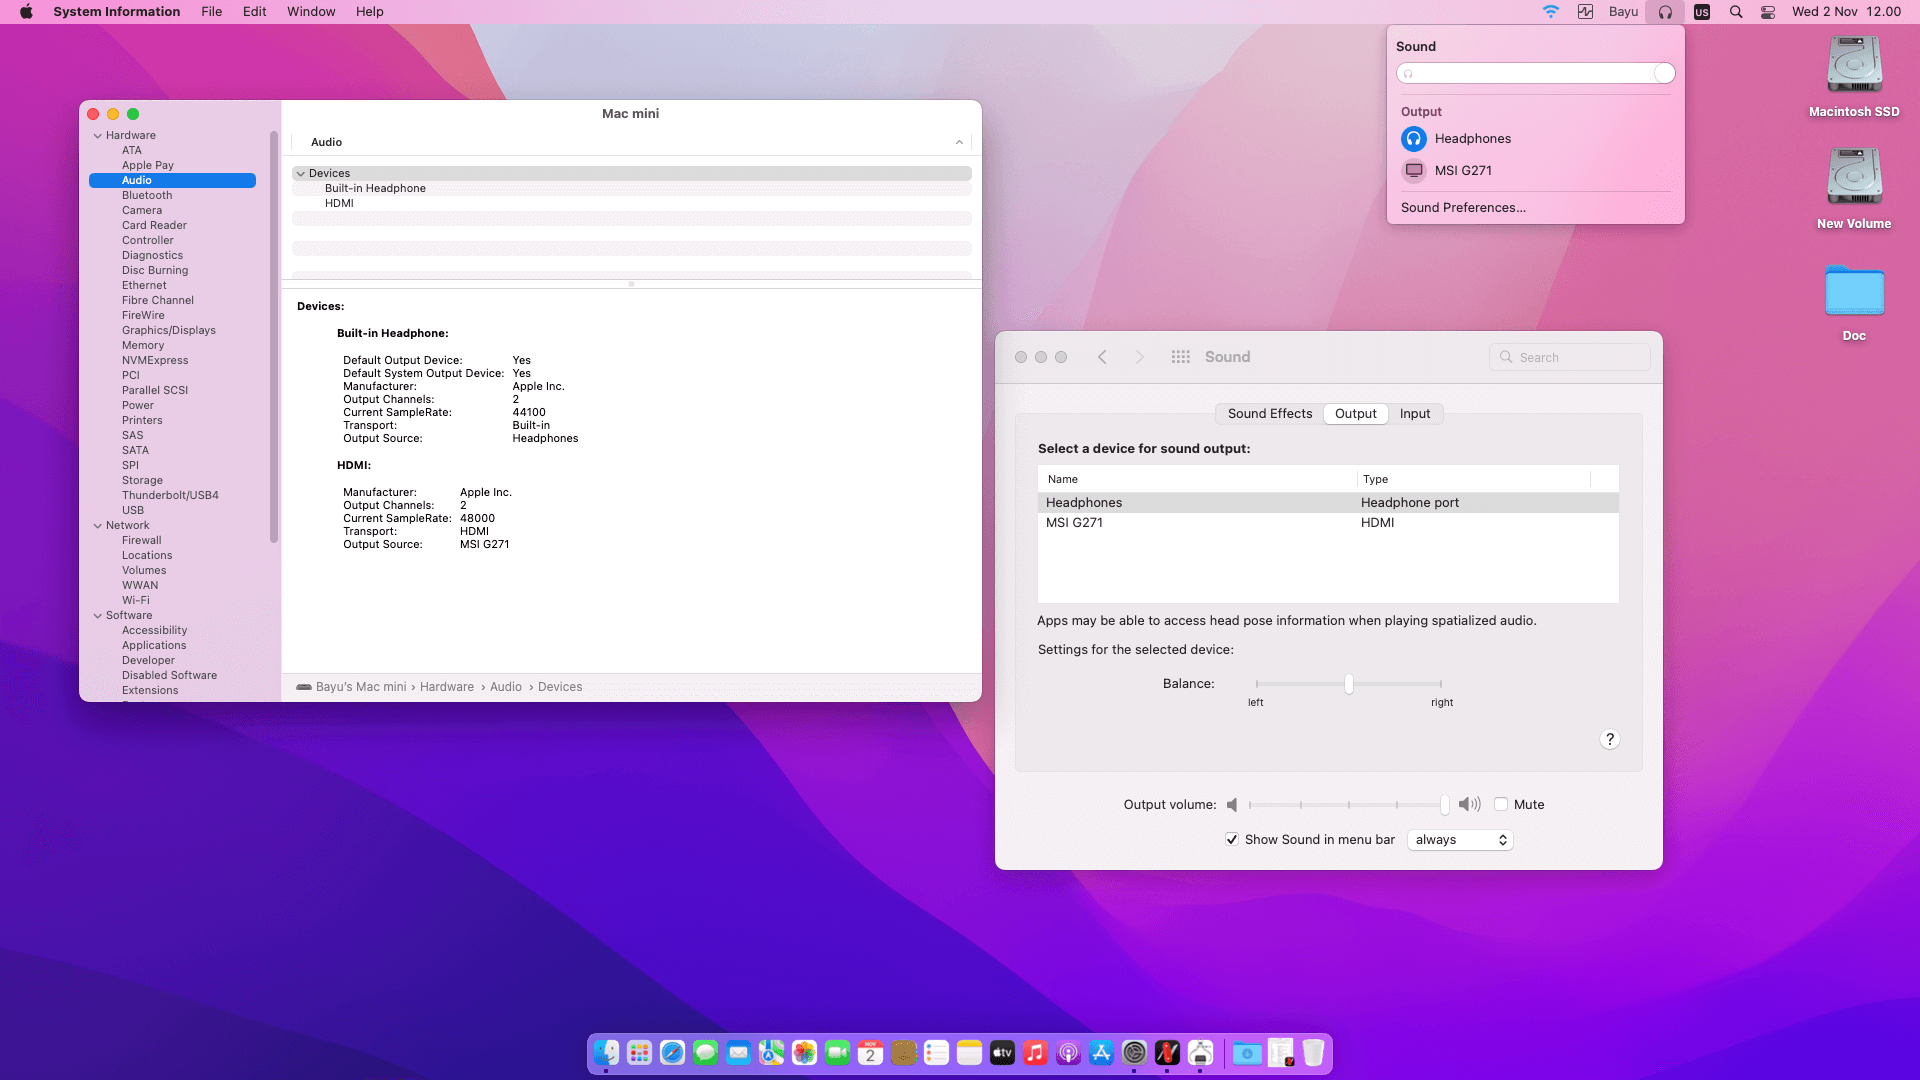Open the Window menu in menu bar
The width and height of the screenshot is (1920, 1080).
(x=311, y=12)
